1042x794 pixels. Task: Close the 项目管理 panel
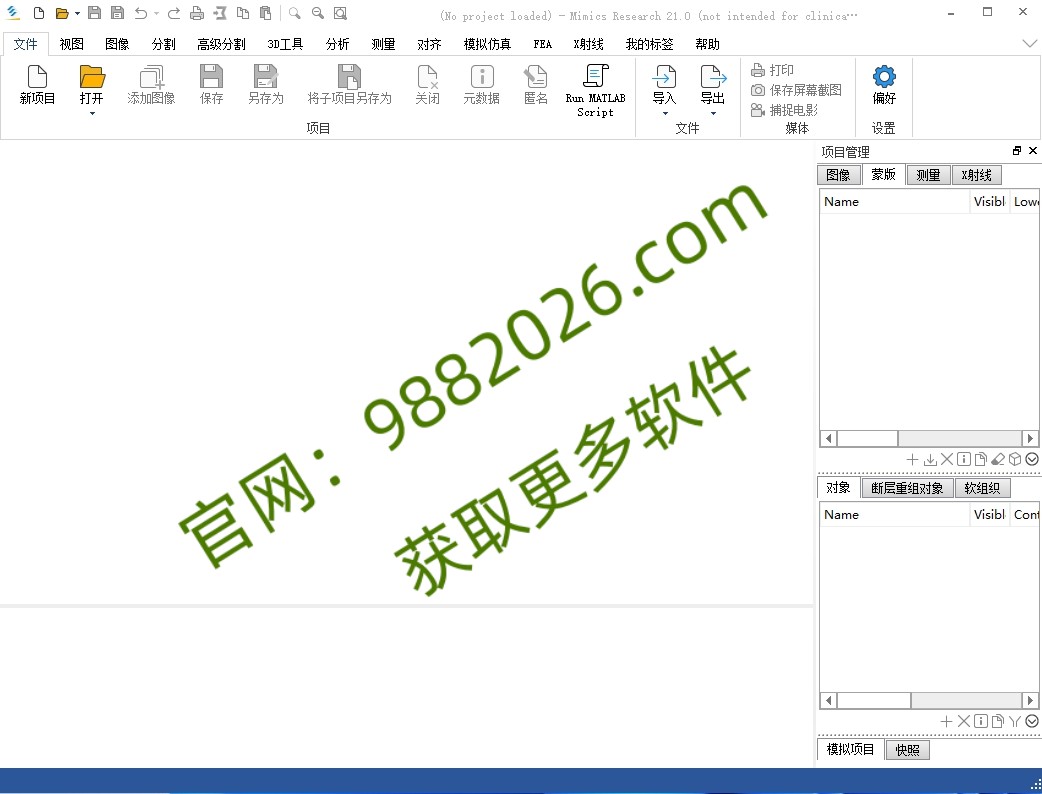(x=1033, y=151)
